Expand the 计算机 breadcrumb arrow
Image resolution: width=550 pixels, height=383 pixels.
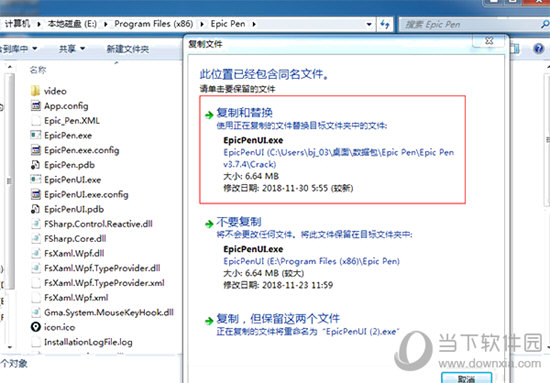click(x=39, y=24)
